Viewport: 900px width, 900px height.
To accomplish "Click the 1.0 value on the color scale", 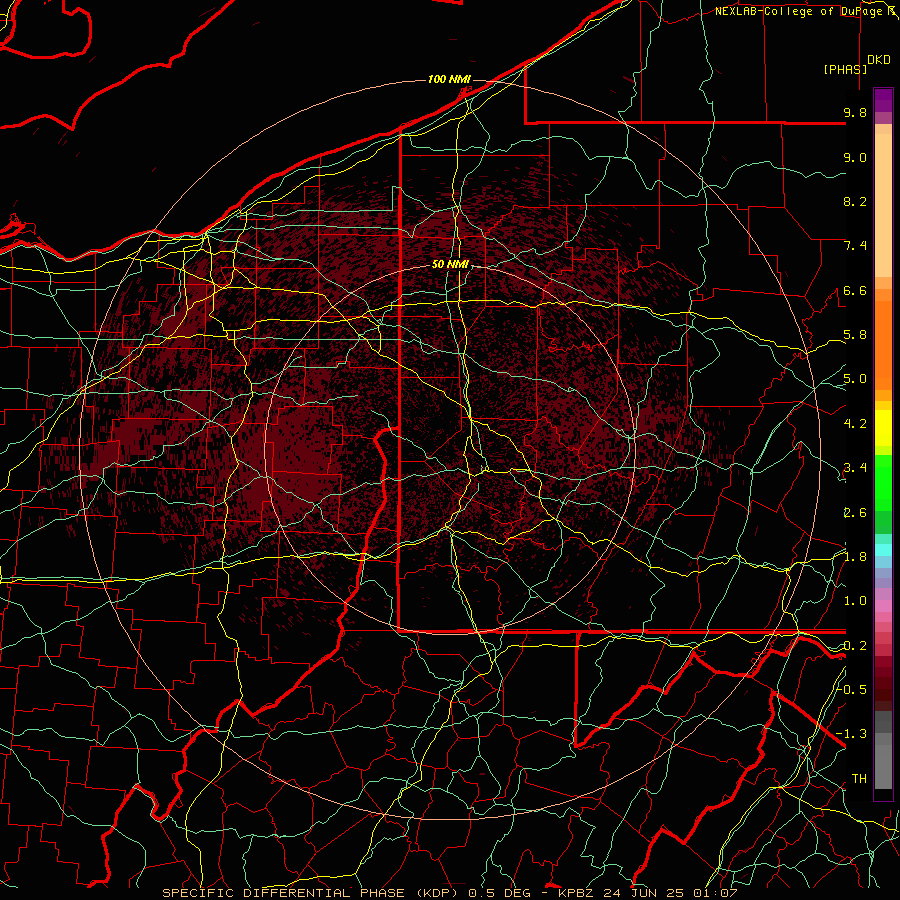I will click(x=855, y=601).
